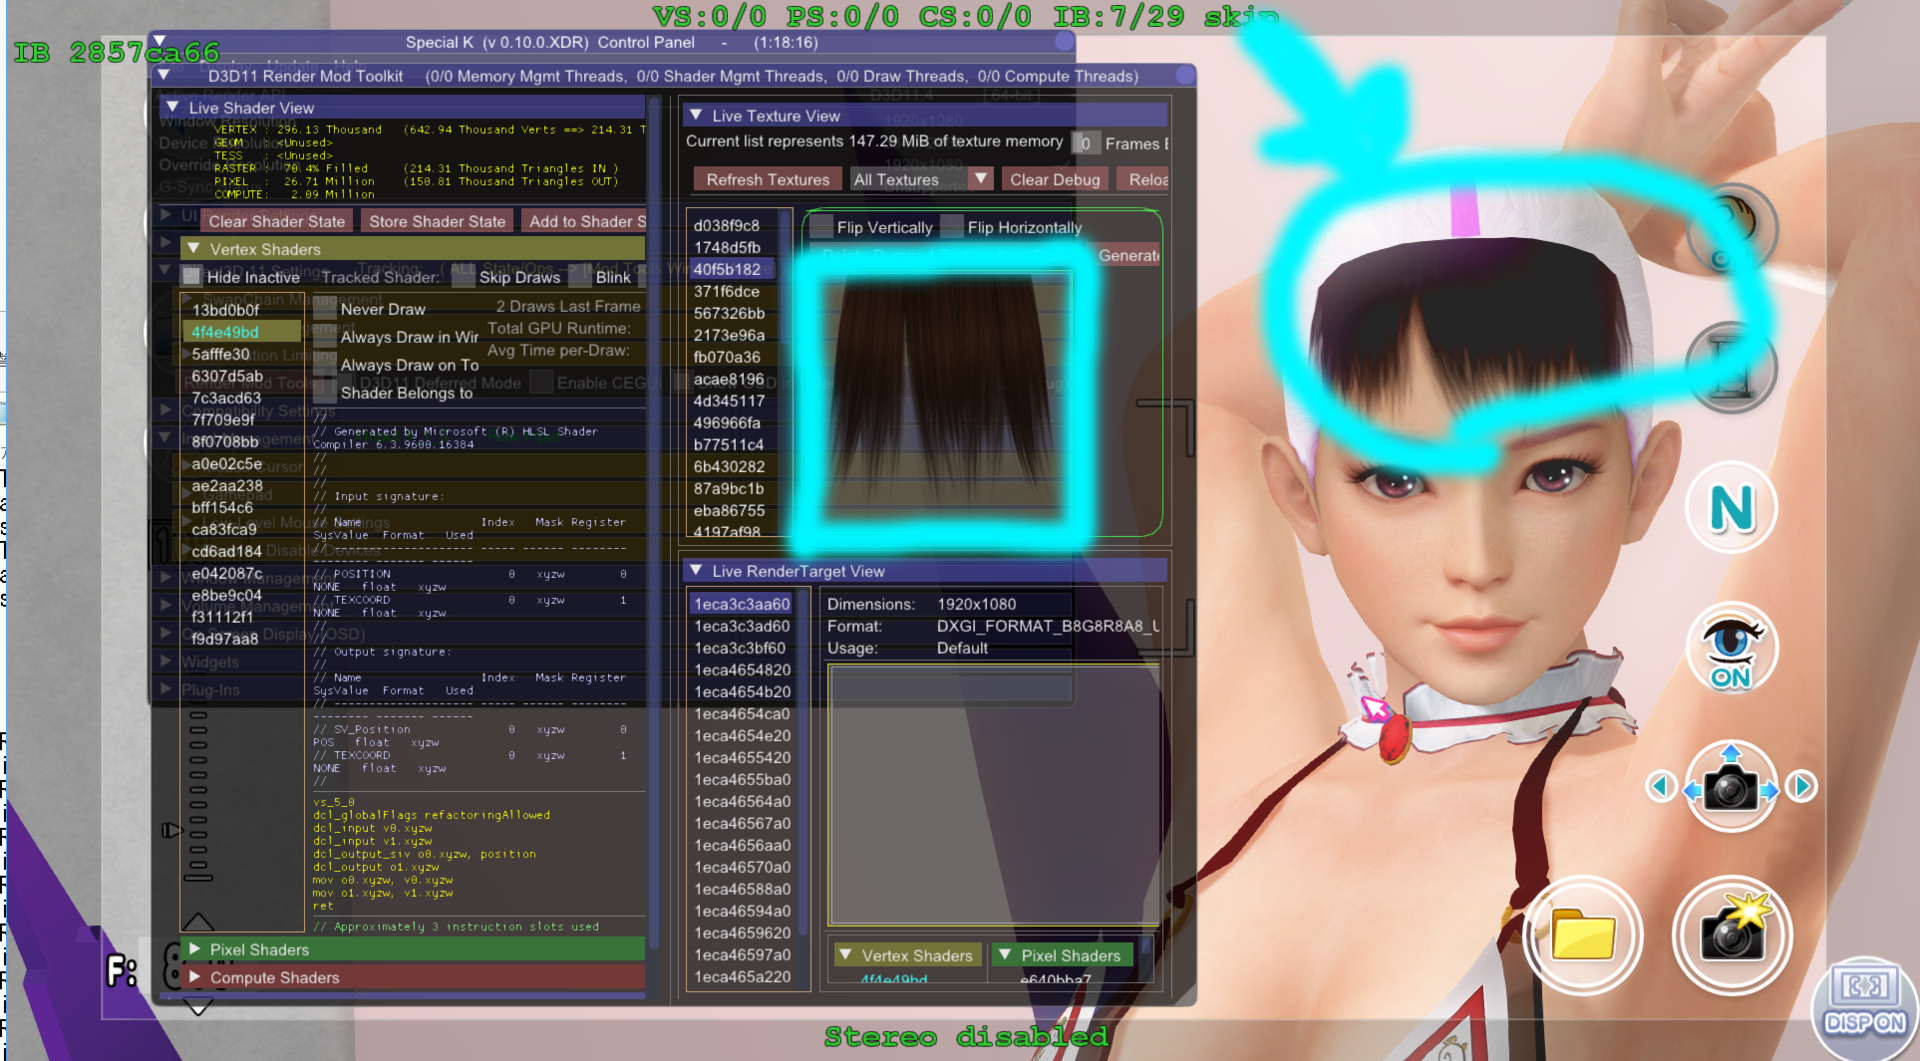This screenshot has width=1920, height=1061.
Task: Click the Frames input field
Action: click(1085, 143)
